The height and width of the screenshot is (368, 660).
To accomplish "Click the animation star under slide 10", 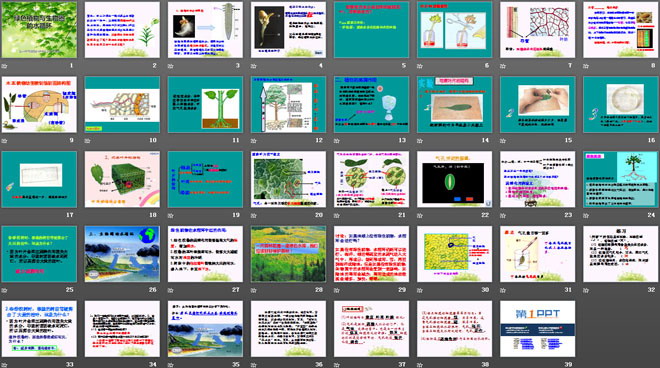I will 88,141.
